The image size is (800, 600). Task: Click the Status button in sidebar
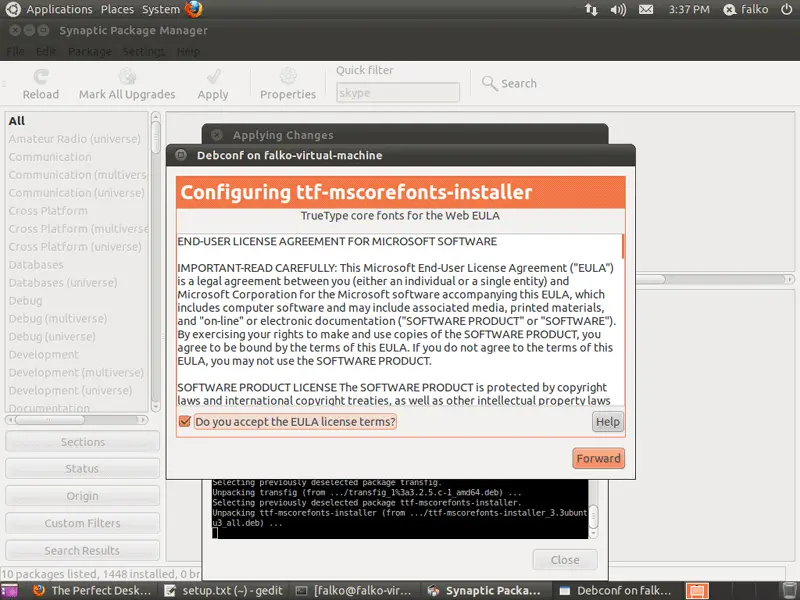click(x=83, y=468)
